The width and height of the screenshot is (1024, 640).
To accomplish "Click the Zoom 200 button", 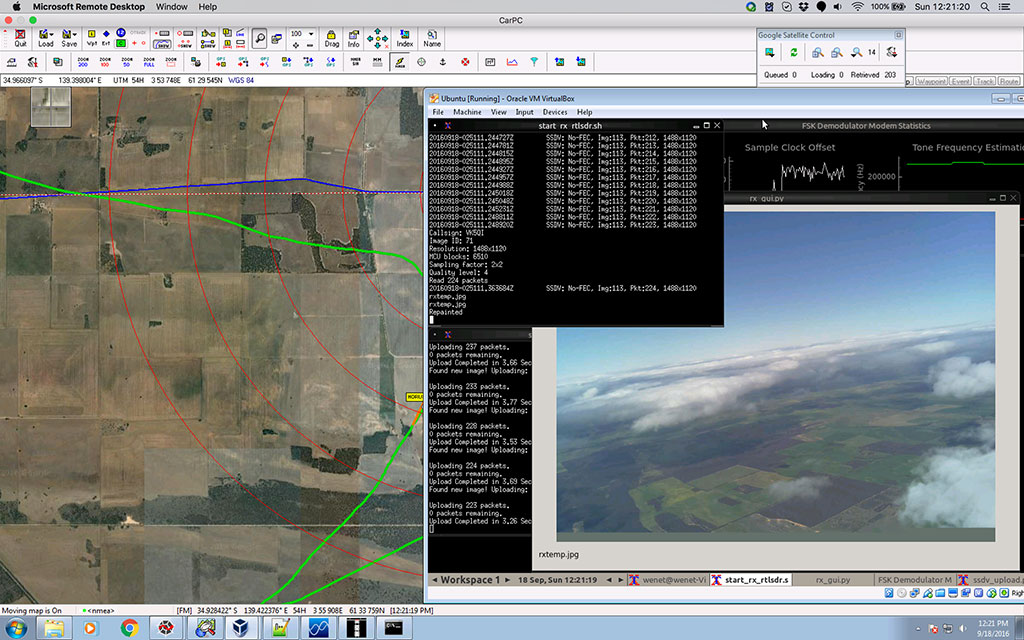I will point(83,62).
